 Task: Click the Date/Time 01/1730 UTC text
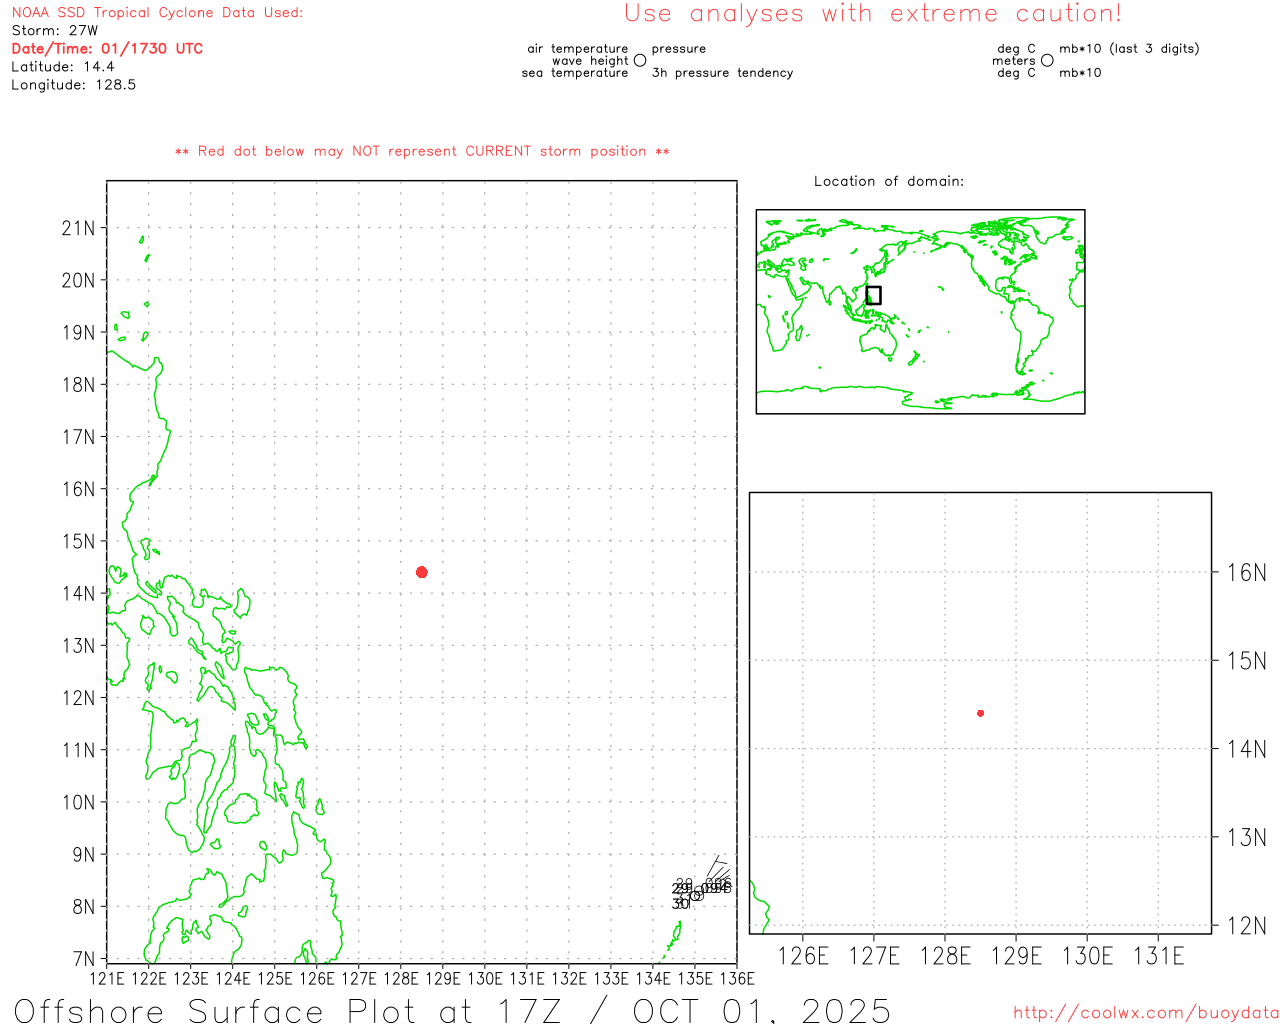tap(107, 48)
